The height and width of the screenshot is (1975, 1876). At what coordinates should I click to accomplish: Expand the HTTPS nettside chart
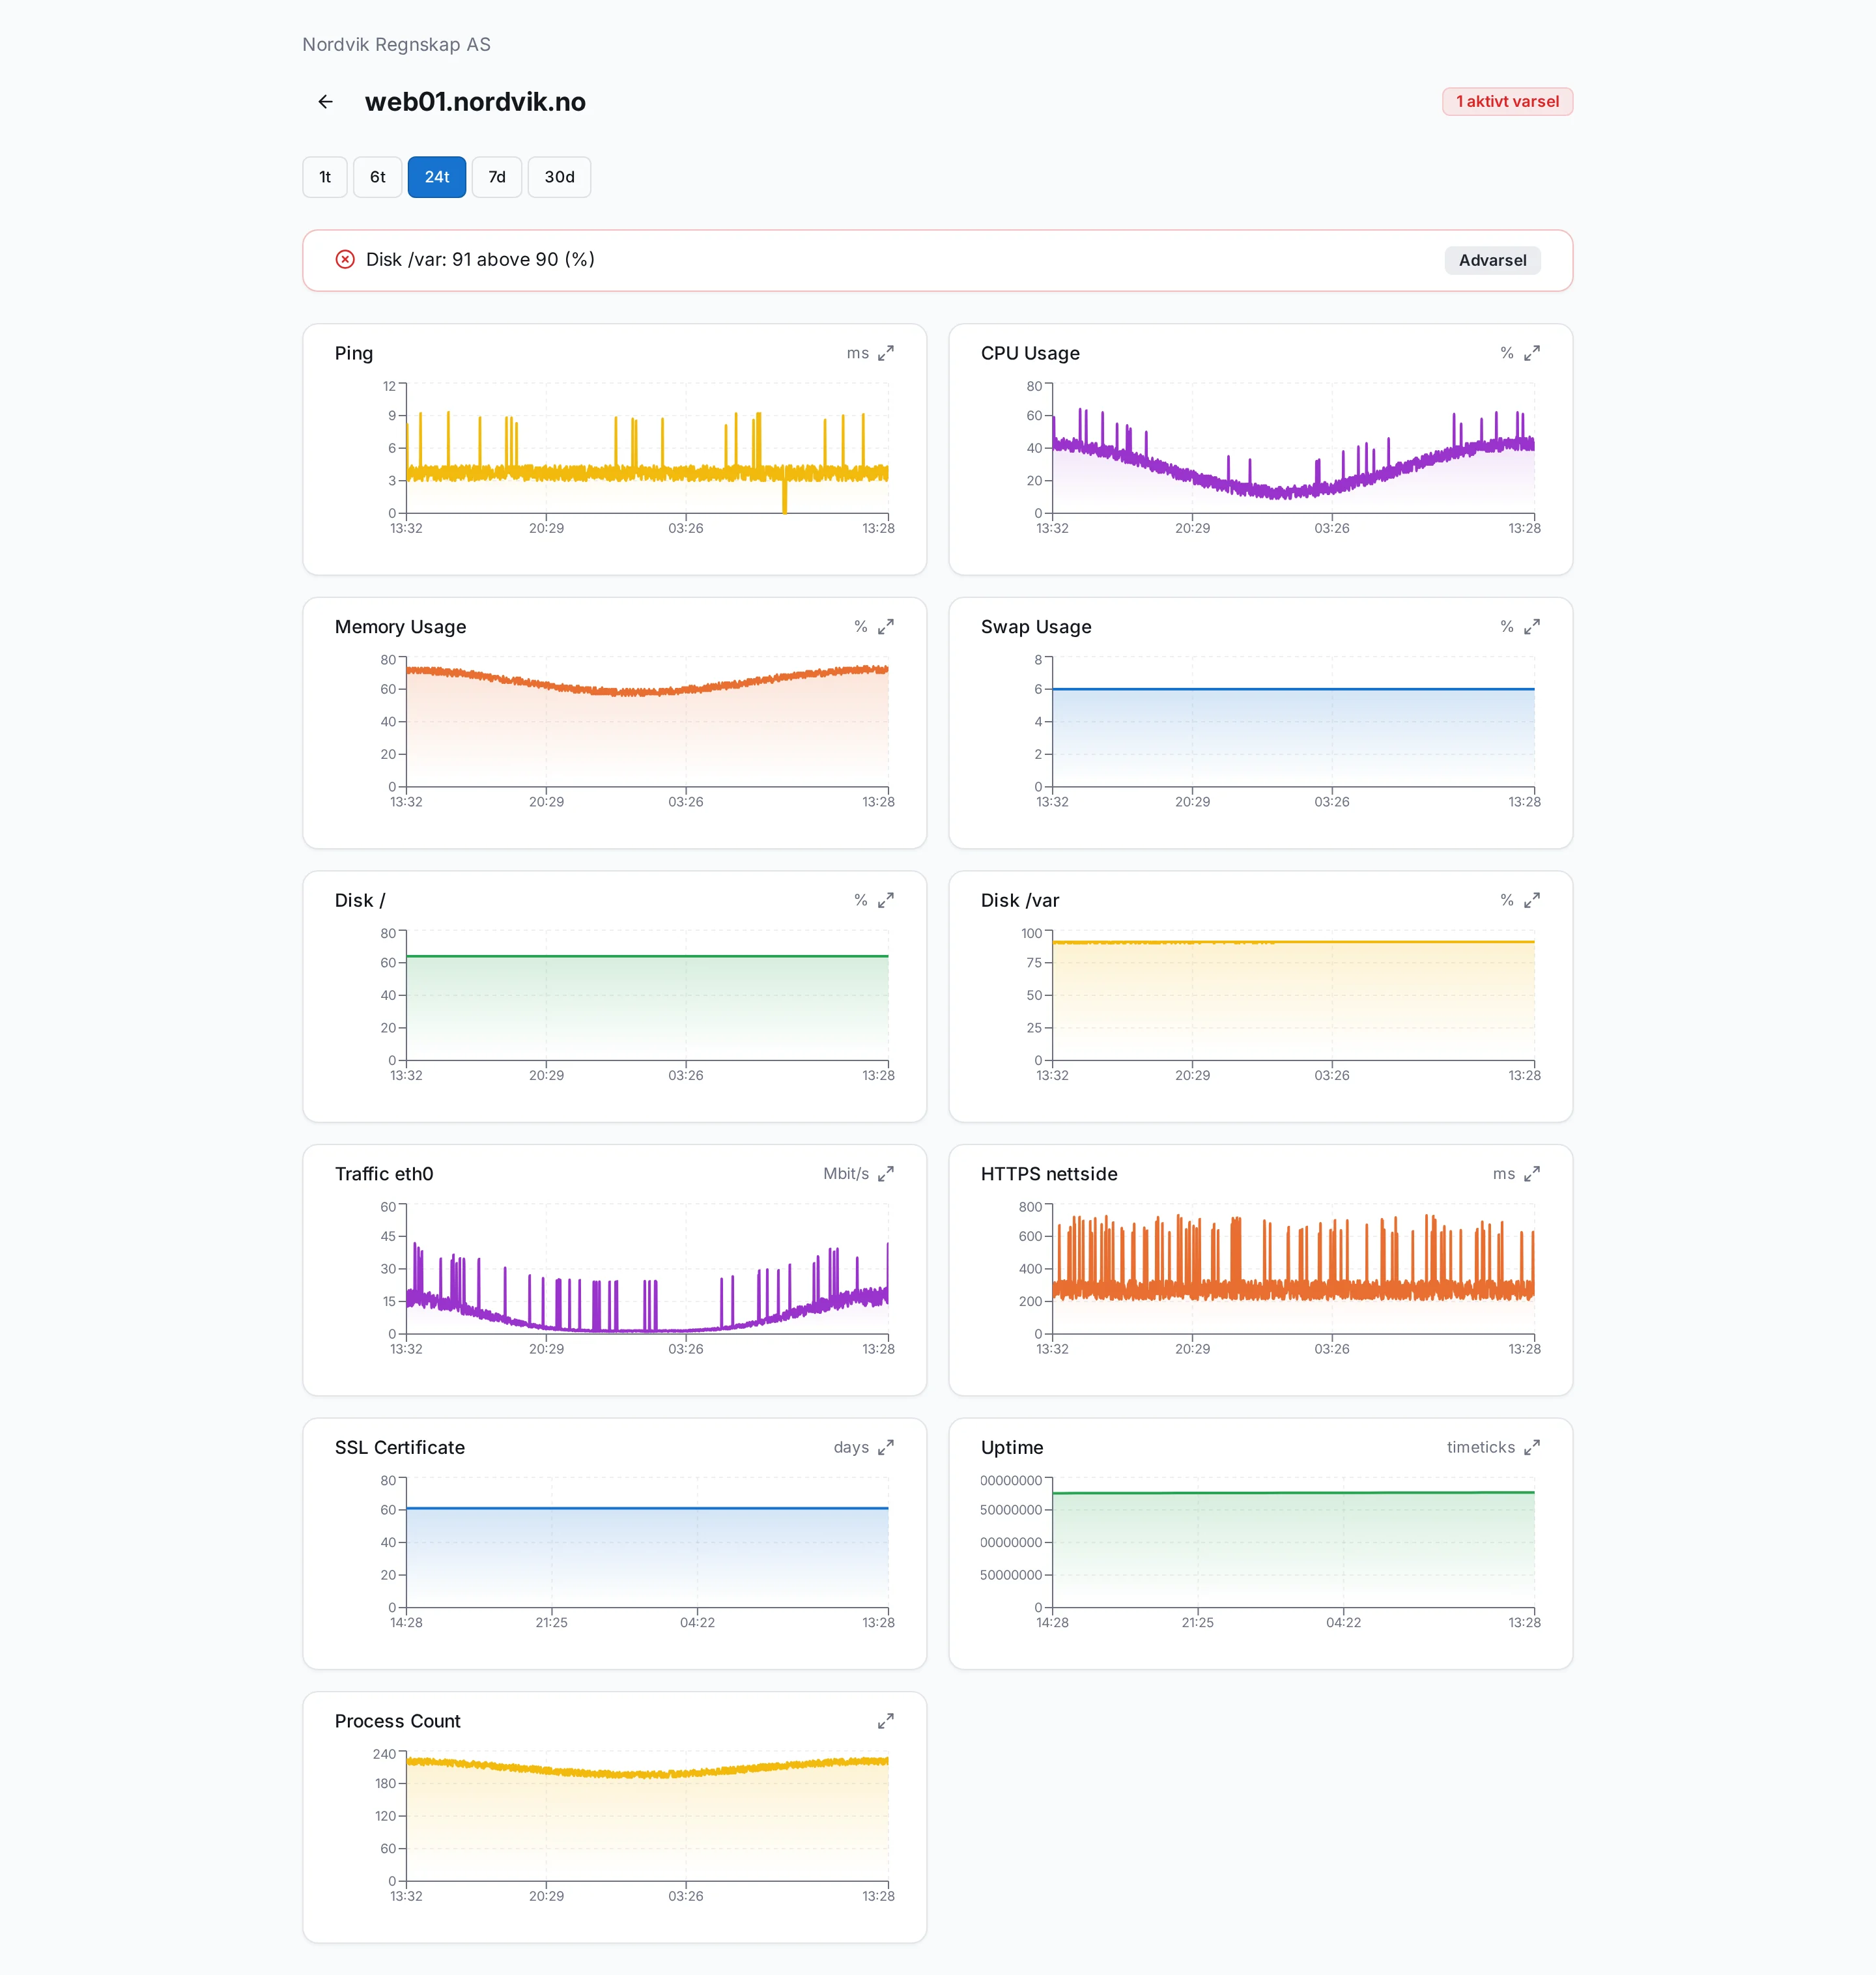tap(1531, 1174)
